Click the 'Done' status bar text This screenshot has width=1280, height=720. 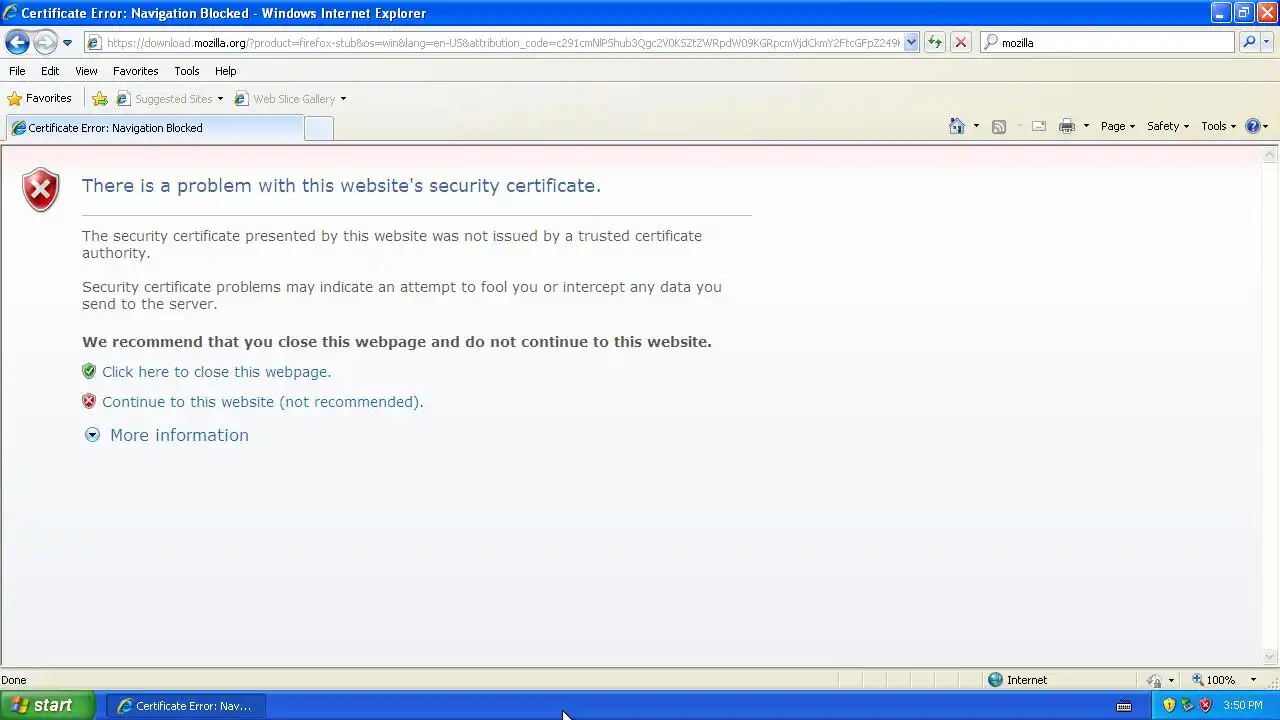pos(14,680)
